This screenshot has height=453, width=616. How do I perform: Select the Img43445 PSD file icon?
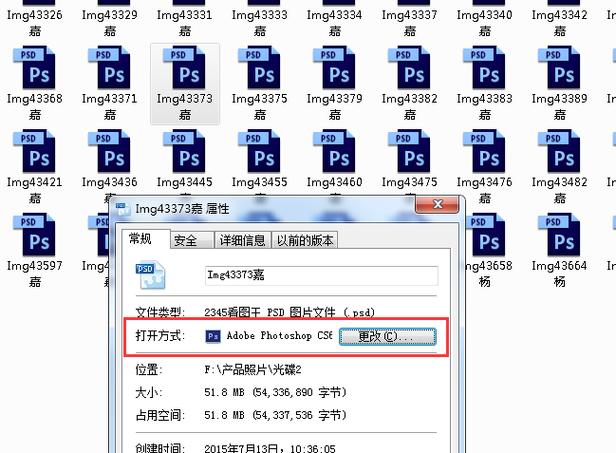(x=185, y=151)
